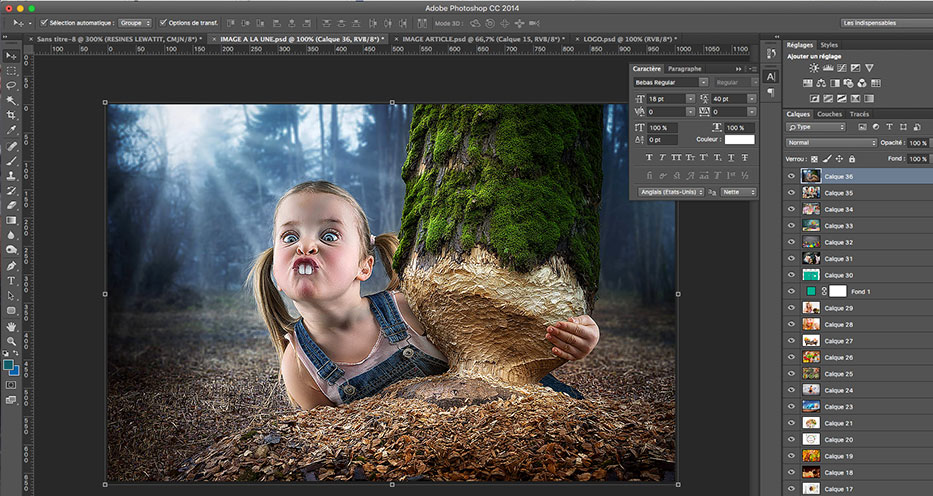
Task: Click the layer Opacité value field
Action: [x=919, y=143]
